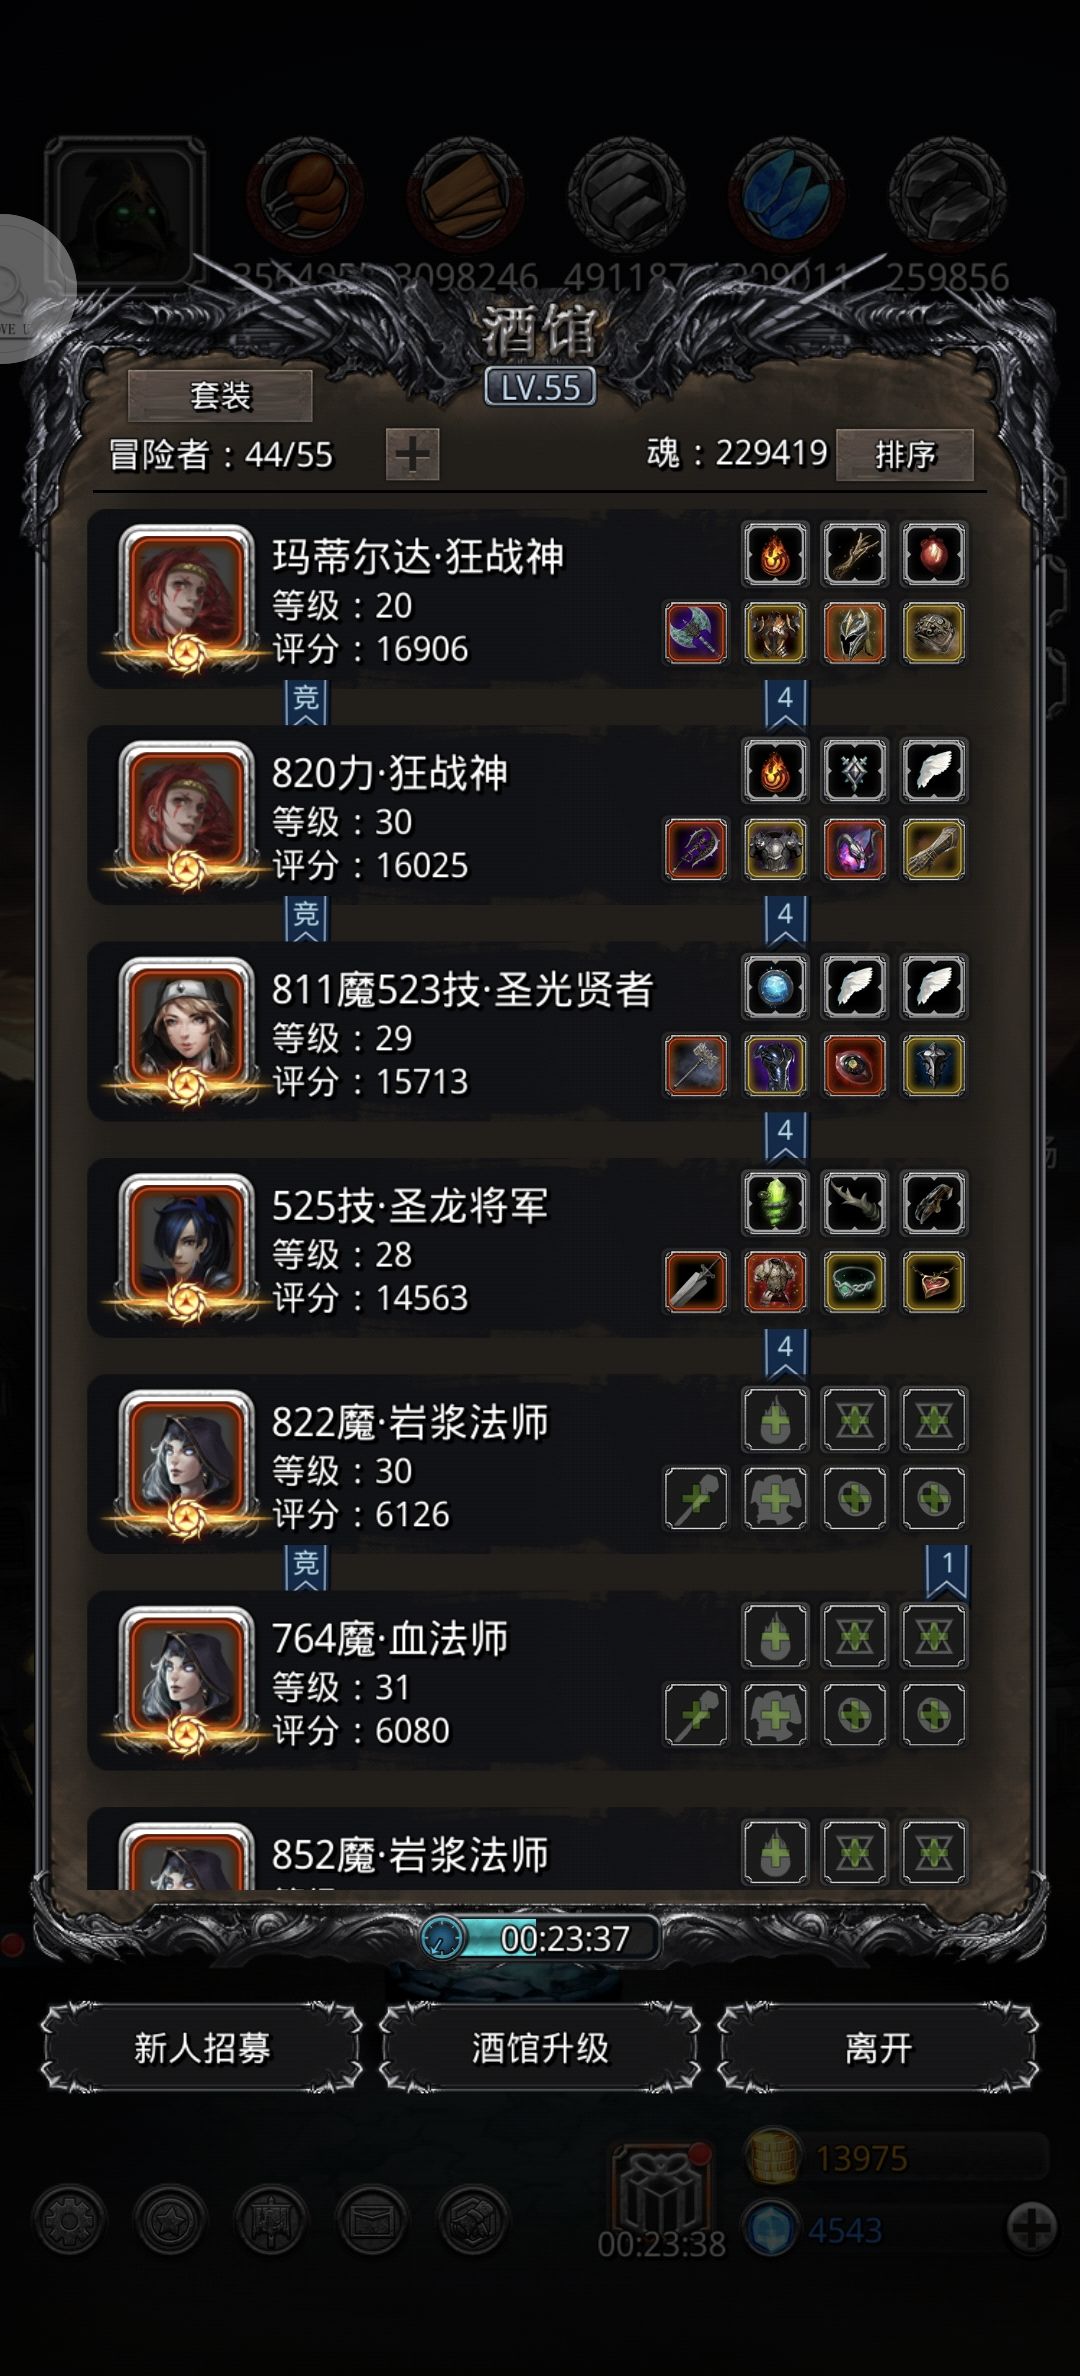Tap the axe weapon icon of 玛蒂尔达·狂战神

(x=696, y=633)
